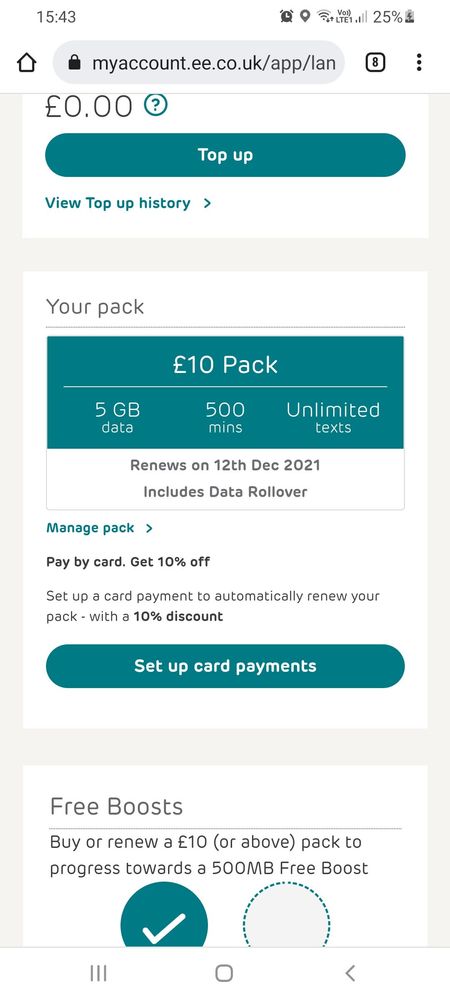This screenshot has height=999, width=450.
Task: Click the myaccount.ee.co.uk address bar
Action: coord(199,62)
